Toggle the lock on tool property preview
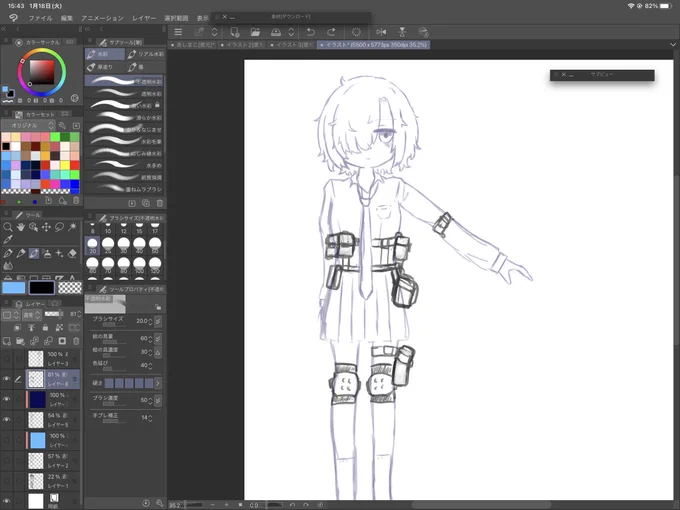 pos(158,307)
